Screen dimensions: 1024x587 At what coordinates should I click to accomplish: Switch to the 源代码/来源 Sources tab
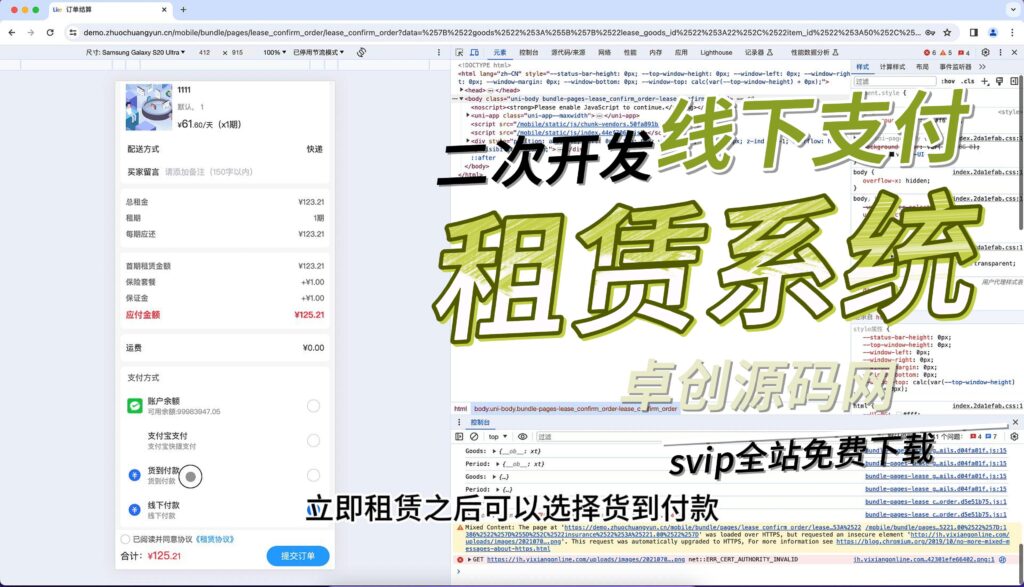point(568,52)
